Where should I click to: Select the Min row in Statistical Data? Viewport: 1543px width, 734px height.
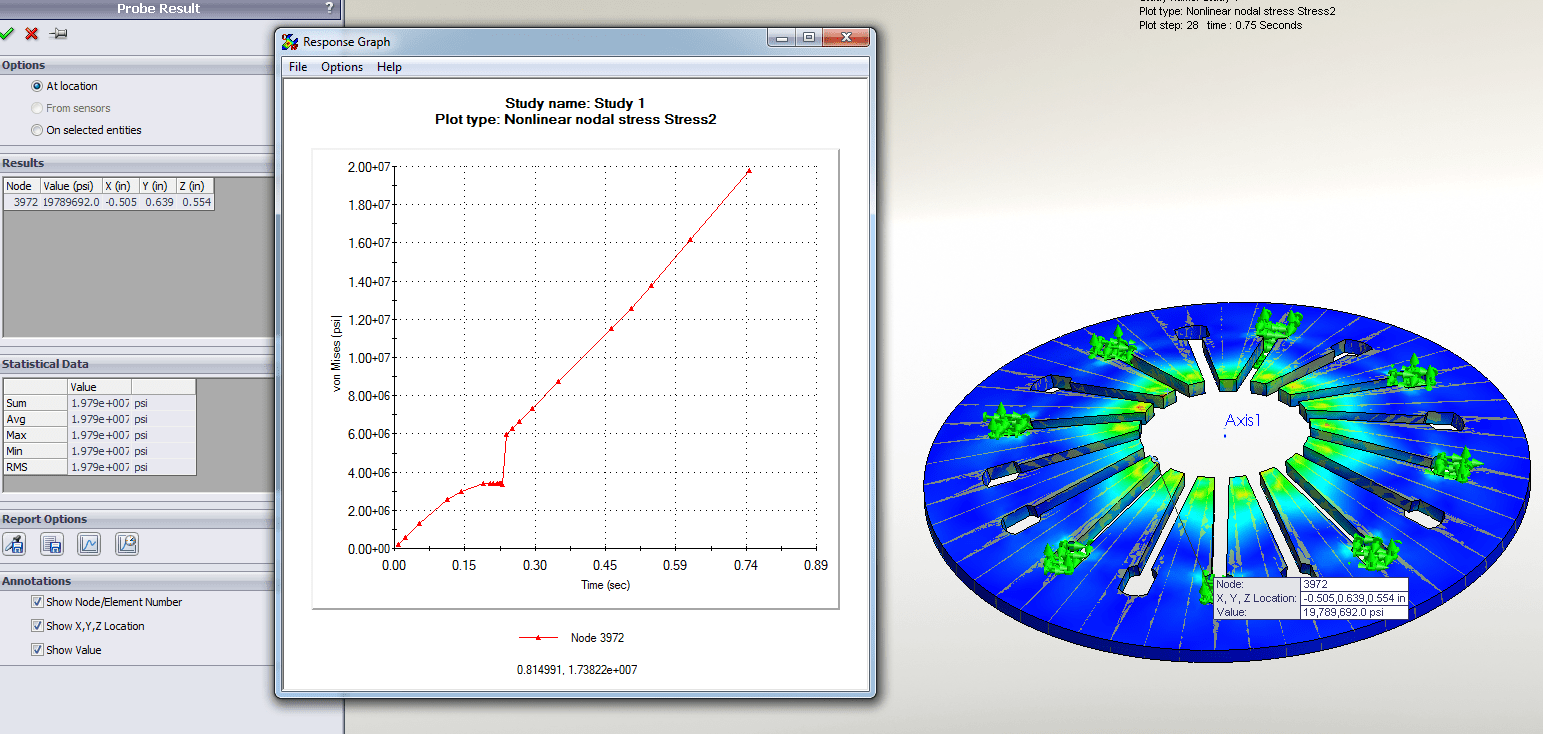point(100,451)
